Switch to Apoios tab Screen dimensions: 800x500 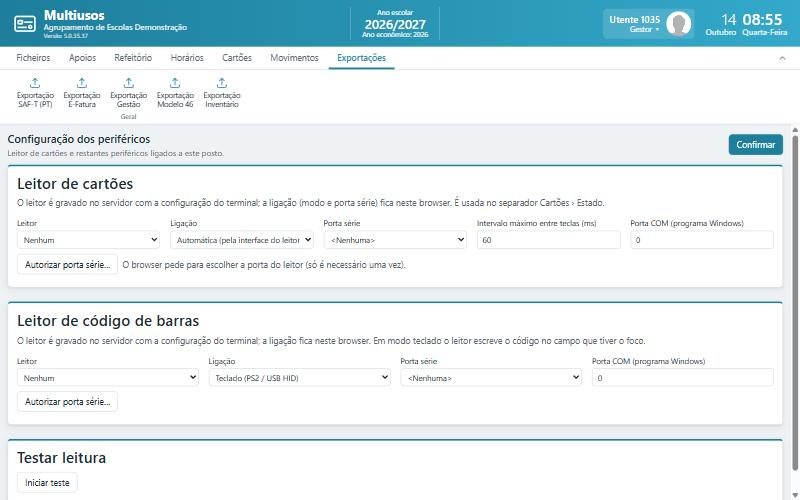(x=82, y=58)
